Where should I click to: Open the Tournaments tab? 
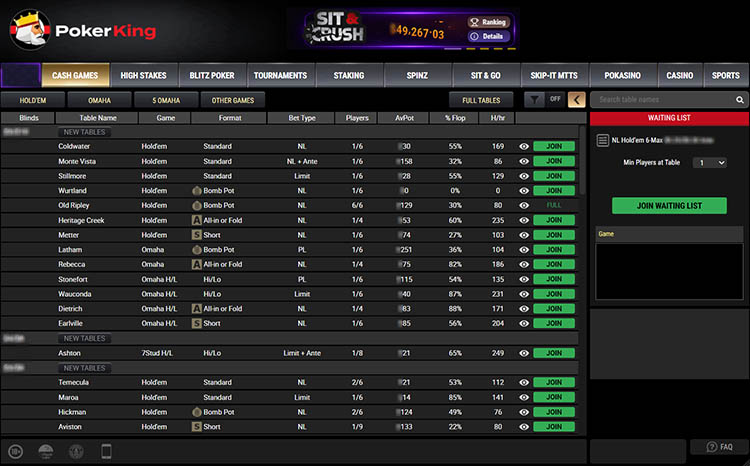(x=280, y=75)
